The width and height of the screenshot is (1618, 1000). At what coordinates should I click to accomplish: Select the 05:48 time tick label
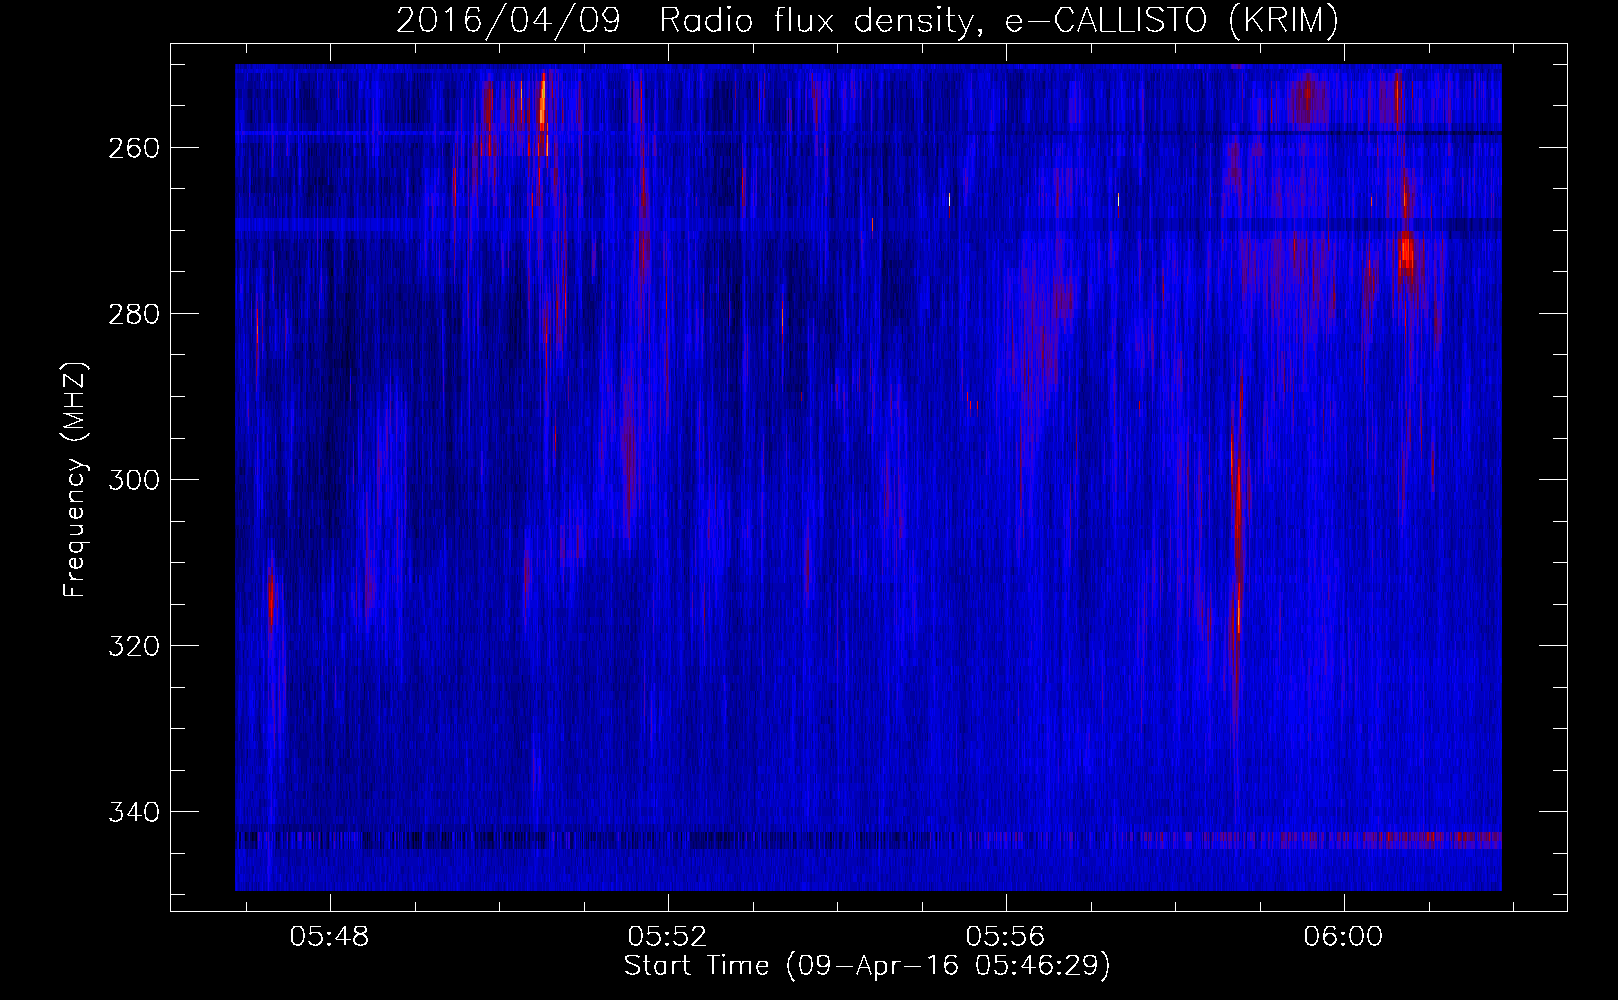[329, 937]
